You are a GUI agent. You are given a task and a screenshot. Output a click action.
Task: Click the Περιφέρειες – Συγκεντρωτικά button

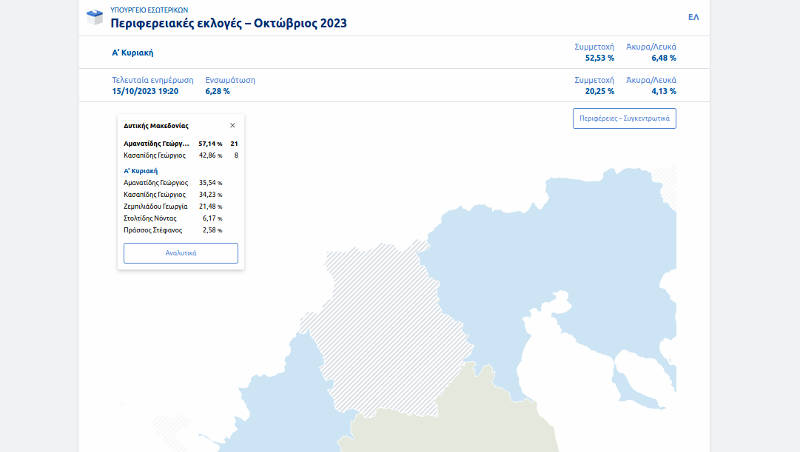tap(625, 119)
